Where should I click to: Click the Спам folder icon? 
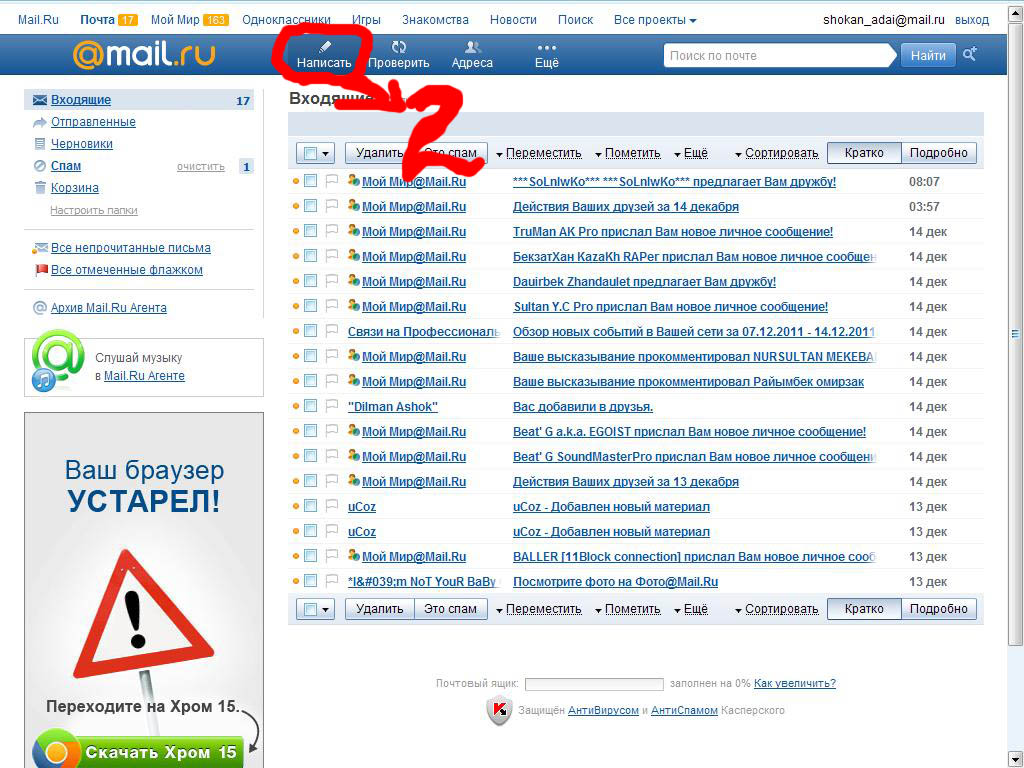click(x=40, y=166)
